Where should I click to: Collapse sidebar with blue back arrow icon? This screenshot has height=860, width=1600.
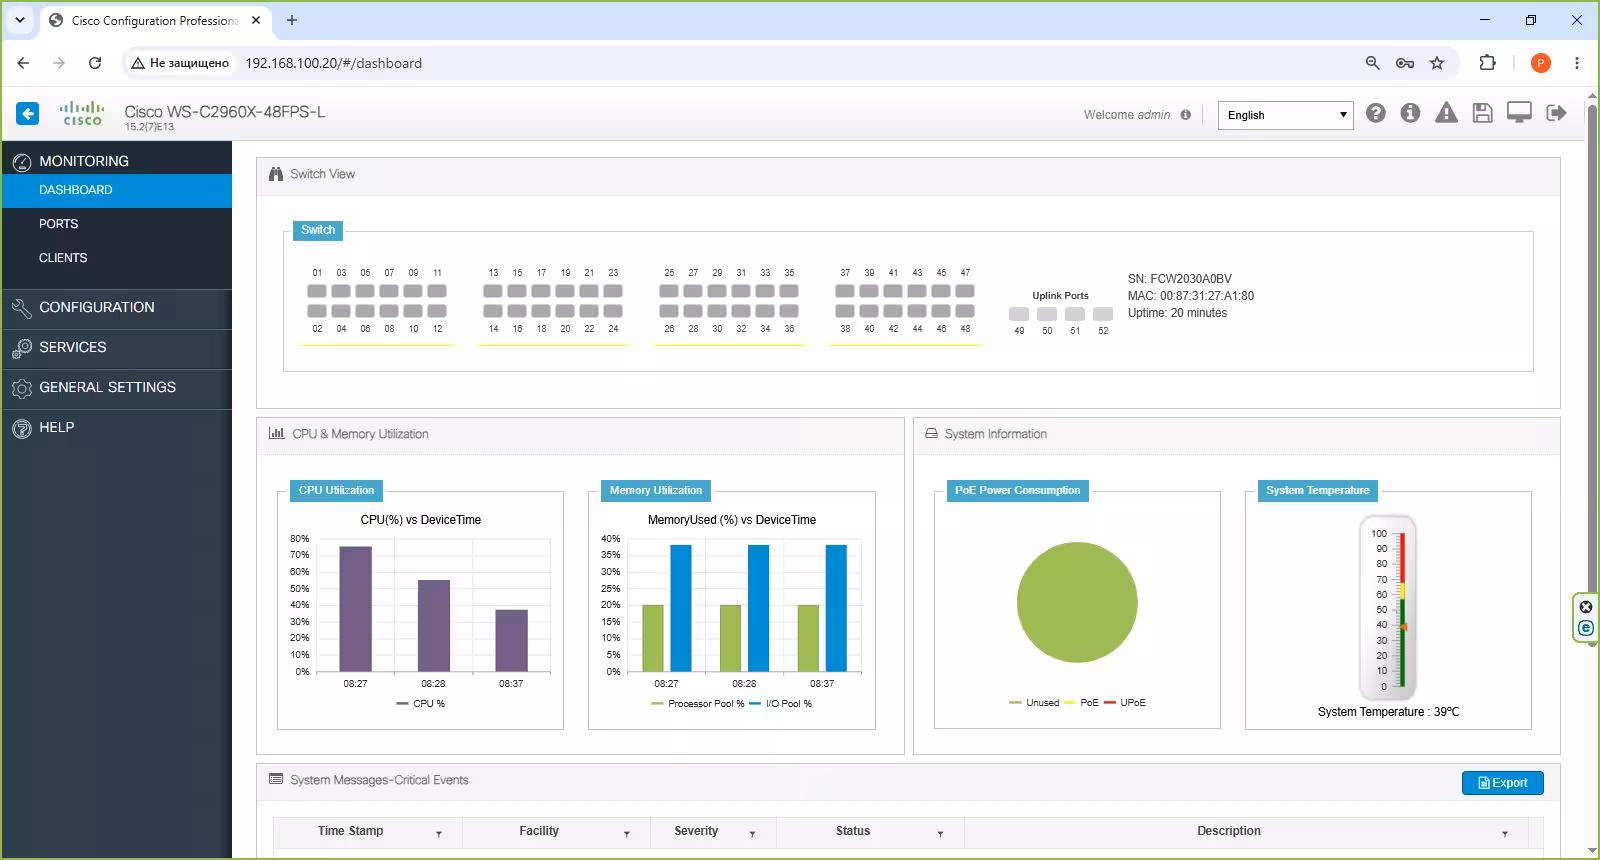point(28,114)
